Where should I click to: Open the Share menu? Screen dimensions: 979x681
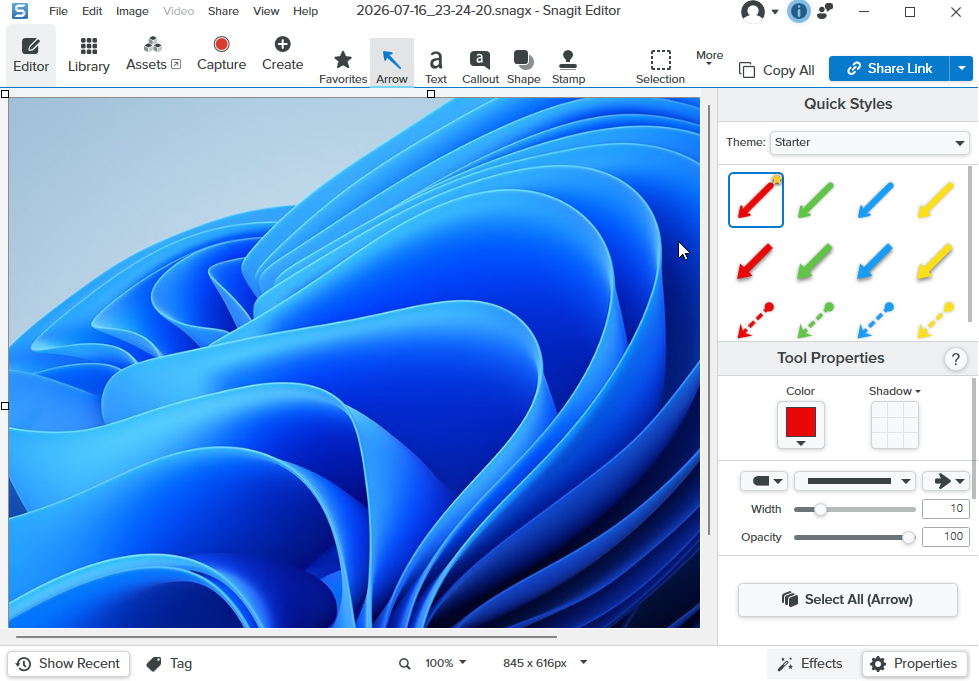pyautogui.click(x=223, y=11)
